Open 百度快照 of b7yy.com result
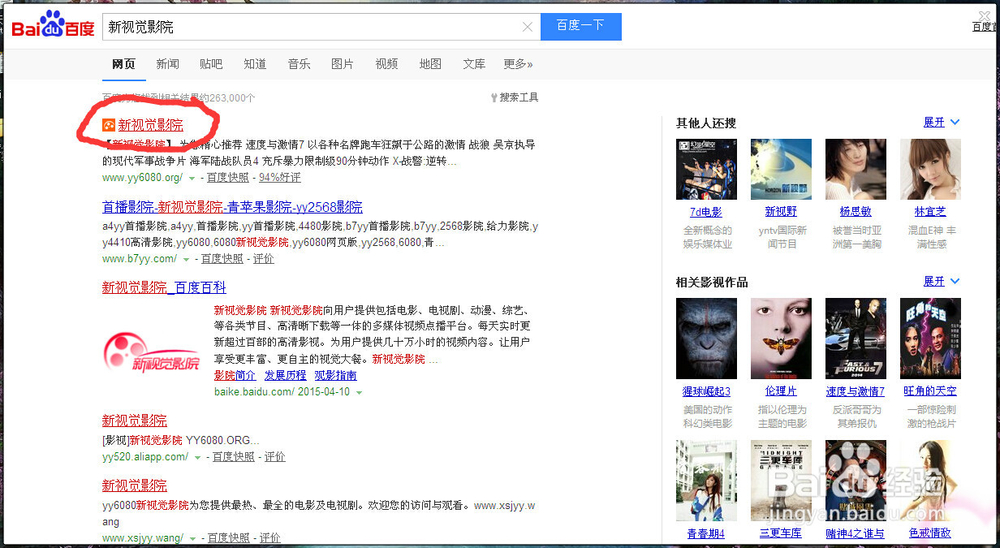 [222, 258]
